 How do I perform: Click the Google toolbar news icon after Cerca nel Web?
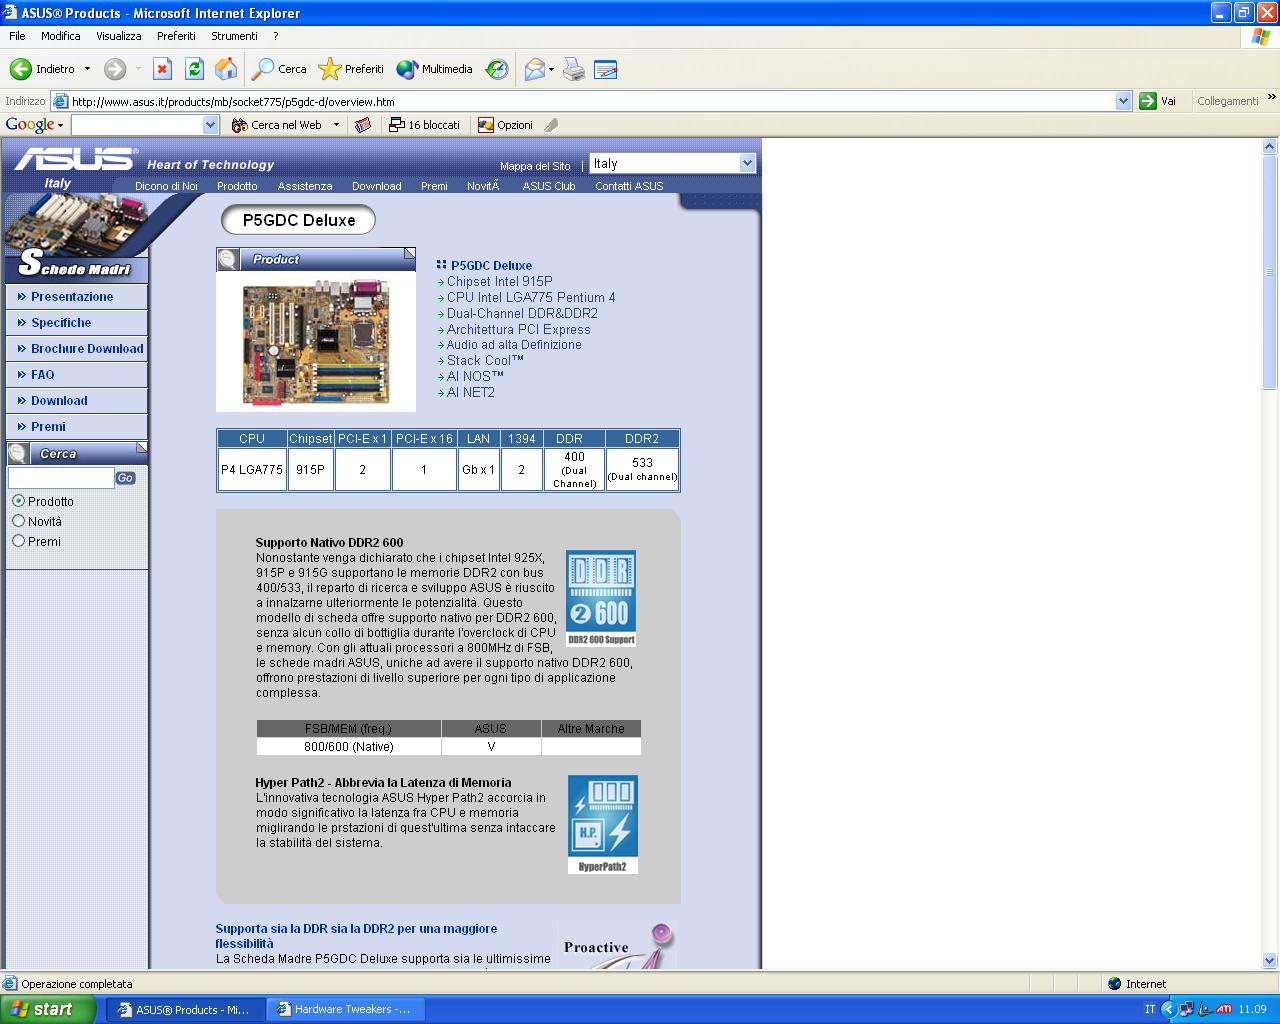point(363,125)
